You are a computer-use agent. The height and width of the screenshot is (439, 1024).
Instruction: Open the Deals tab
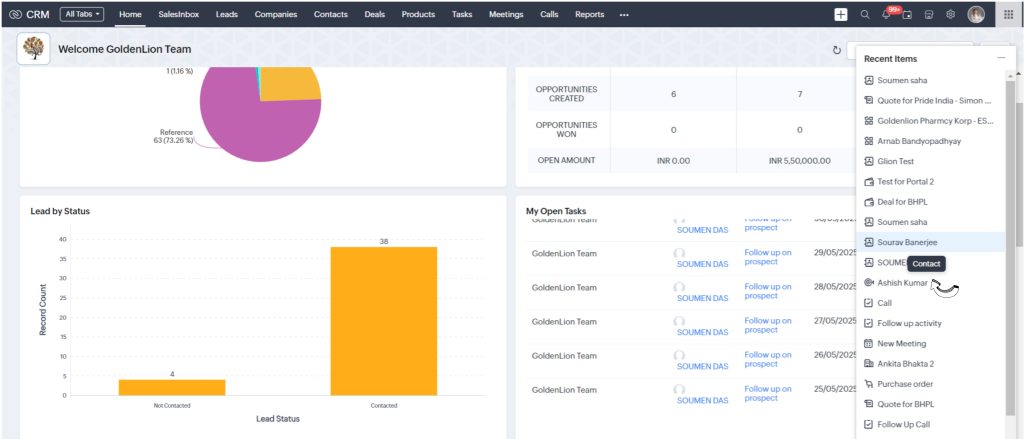click(x=375, y=15)
